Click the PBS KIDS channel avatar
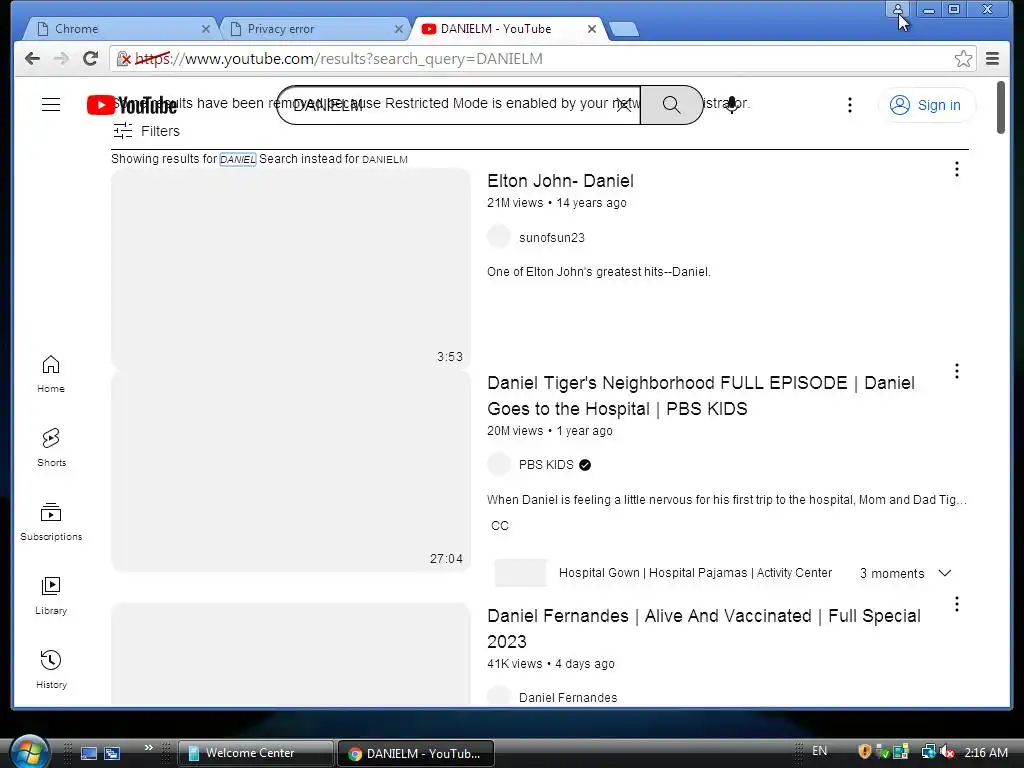Viewport: 1024px width, 768px height. [499, 464]
